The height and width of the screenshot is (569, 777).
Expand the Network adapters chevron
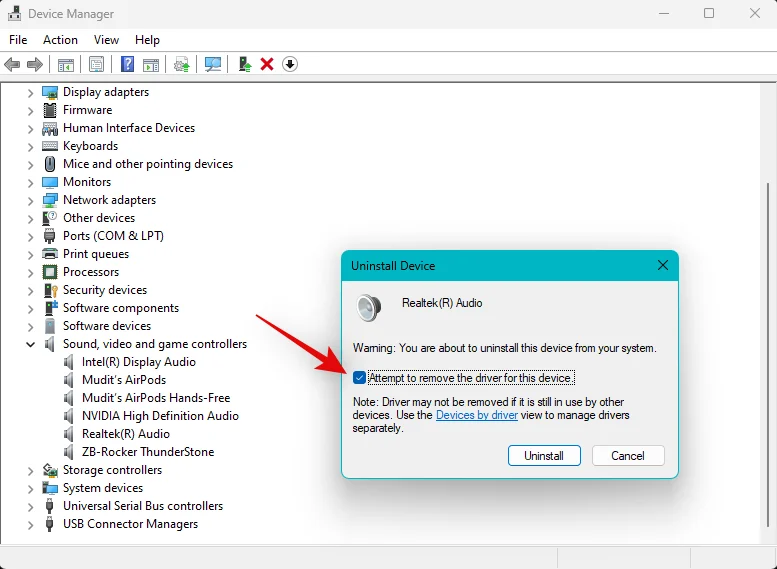[x=30, y=201]
